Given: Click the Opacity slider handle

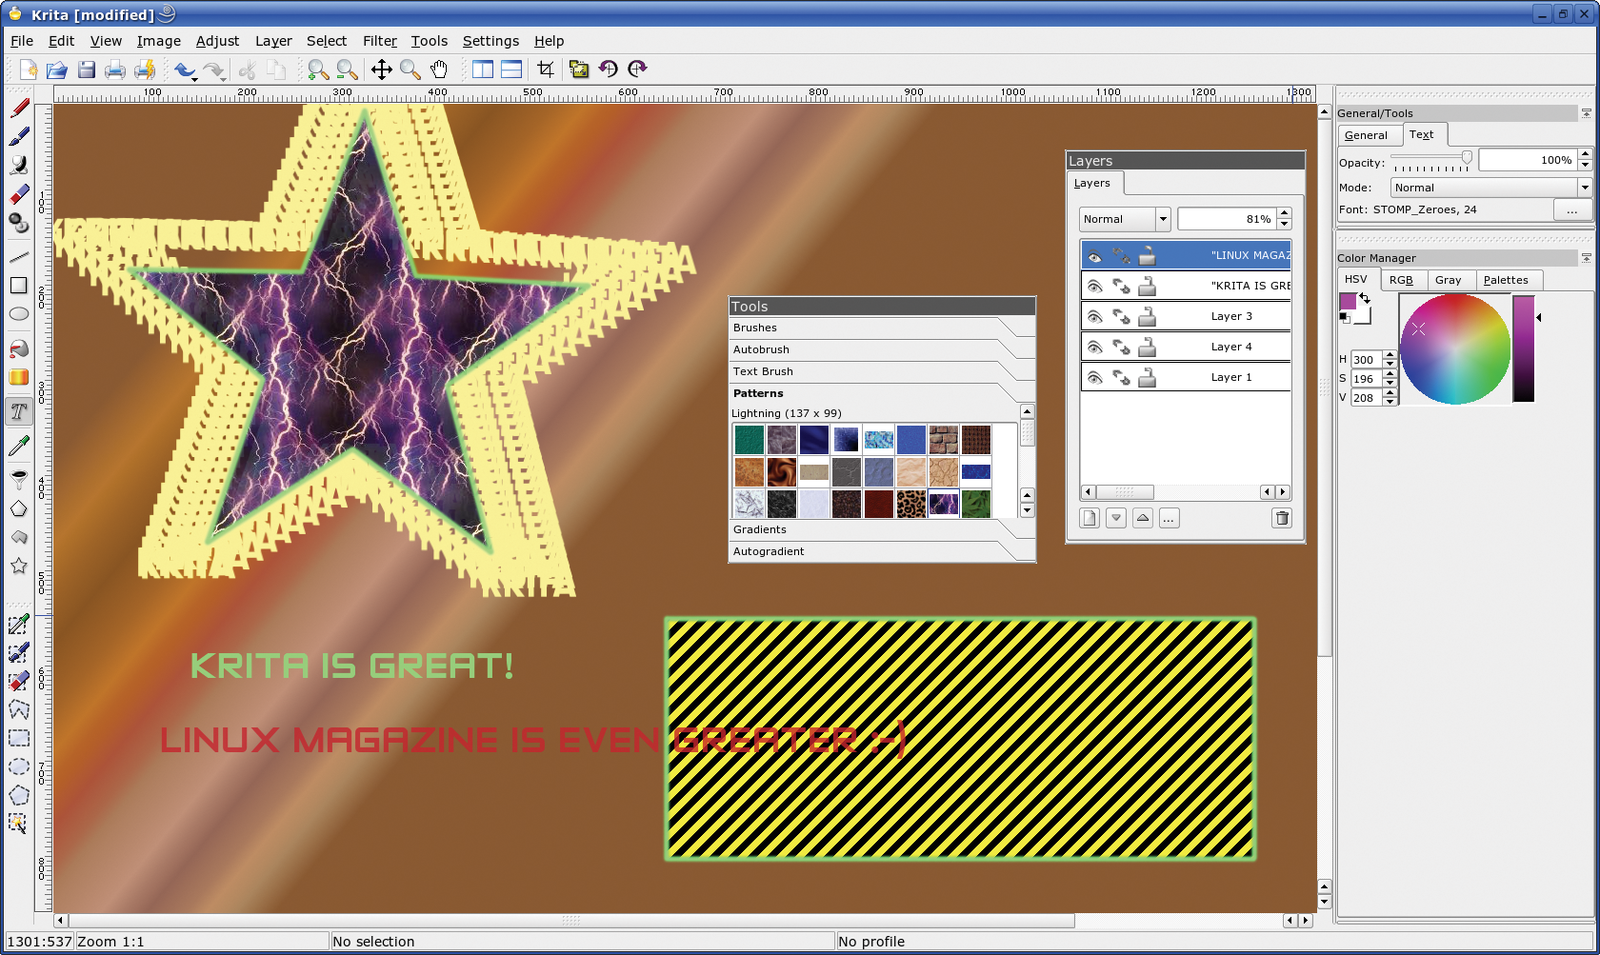Looking at the screenshot, I should point(1466,157).
